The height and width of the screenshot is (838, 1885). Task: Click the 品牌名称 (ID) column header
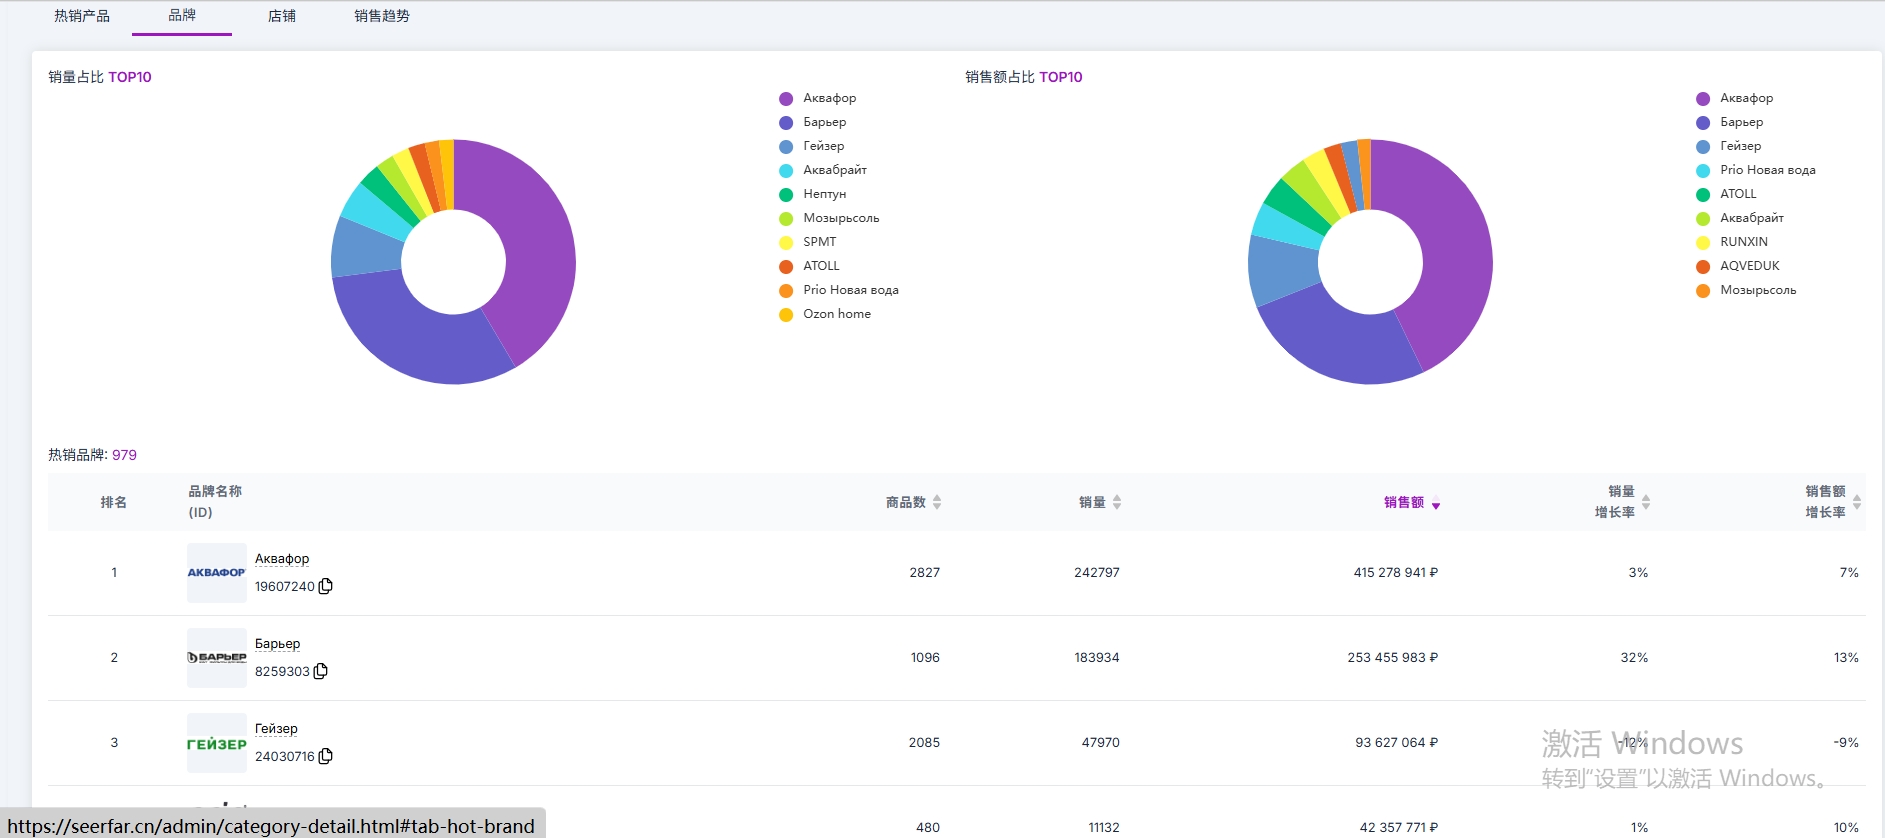pyautogui.click(x=215, y=502)
